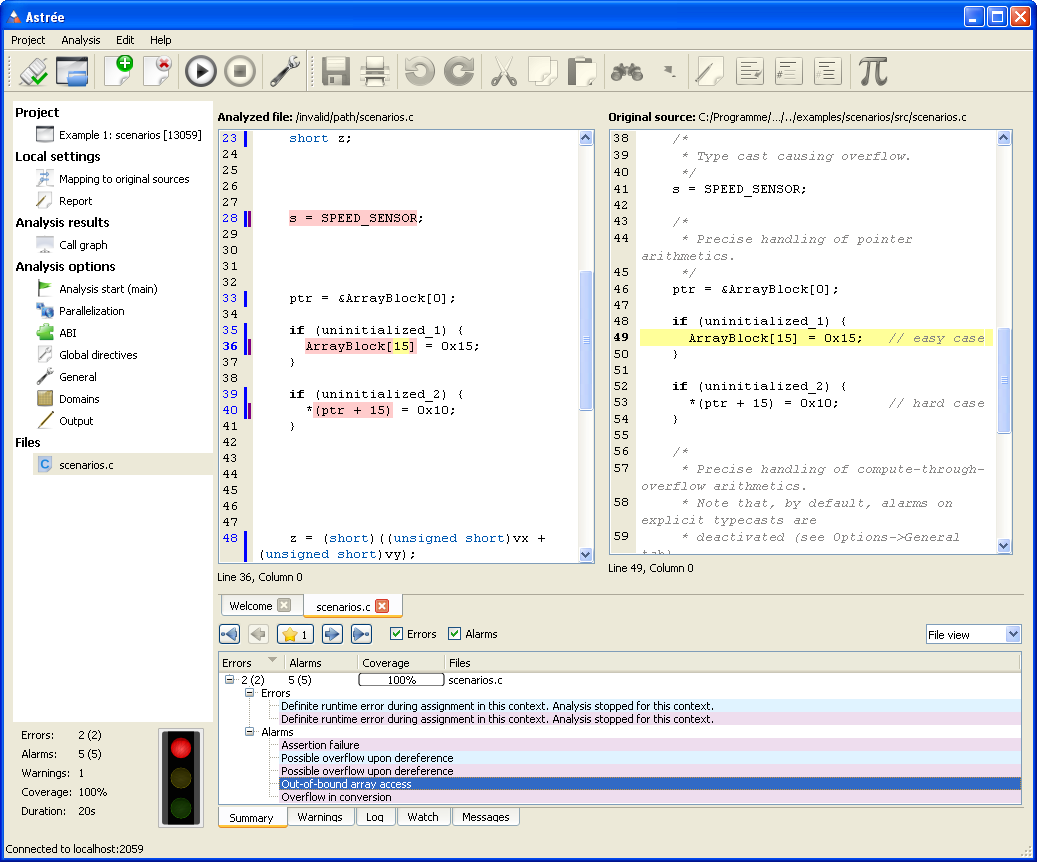The image size is (1037, 862).
Task: Select scenarios.c in Files list
Action: [x=123, y=464]
